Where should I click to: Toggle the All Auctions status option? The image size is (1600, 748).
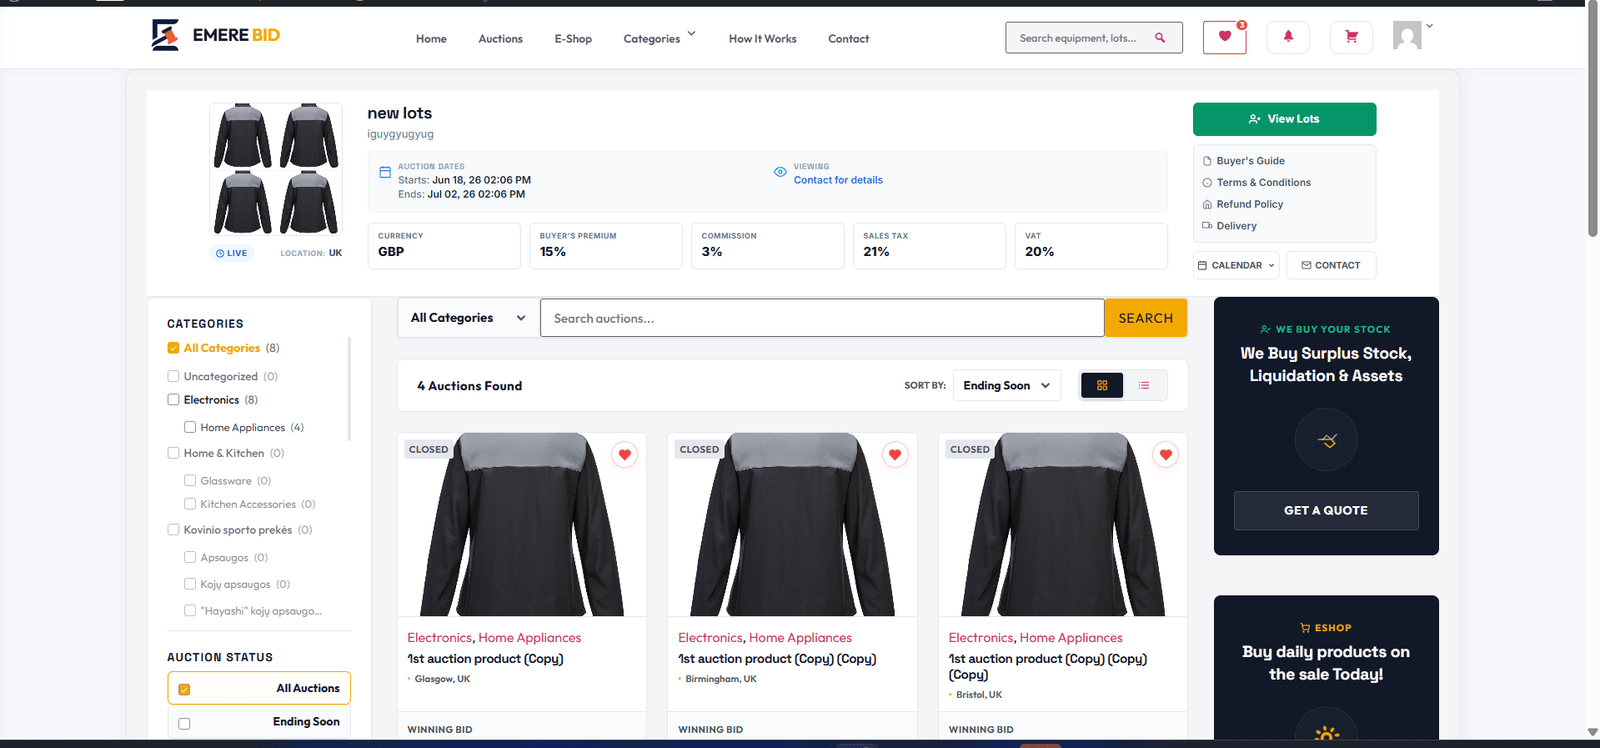pos(259,688)
